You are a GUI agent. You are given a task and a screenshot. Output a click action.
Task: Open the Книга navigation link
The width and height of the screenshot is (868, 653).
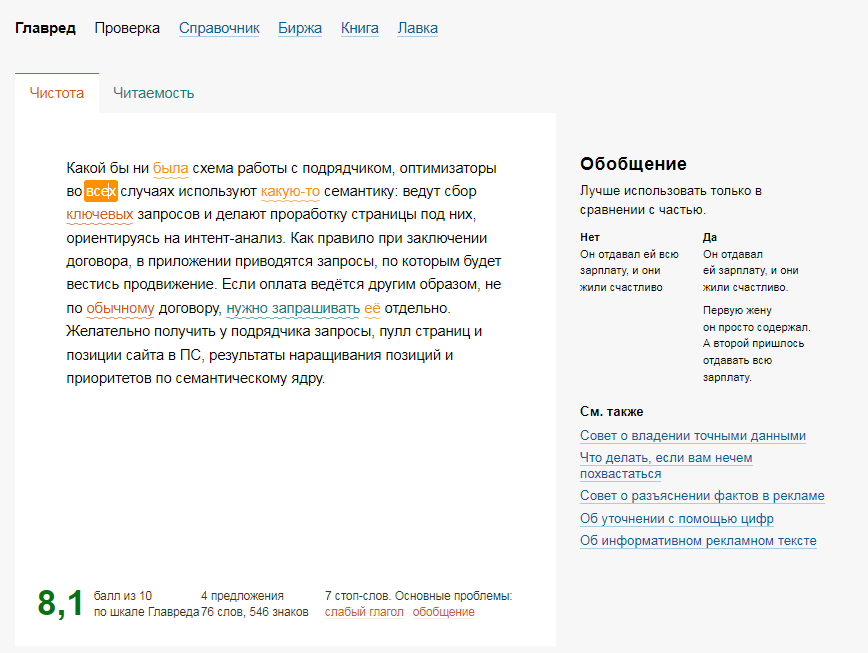[360, 28]
